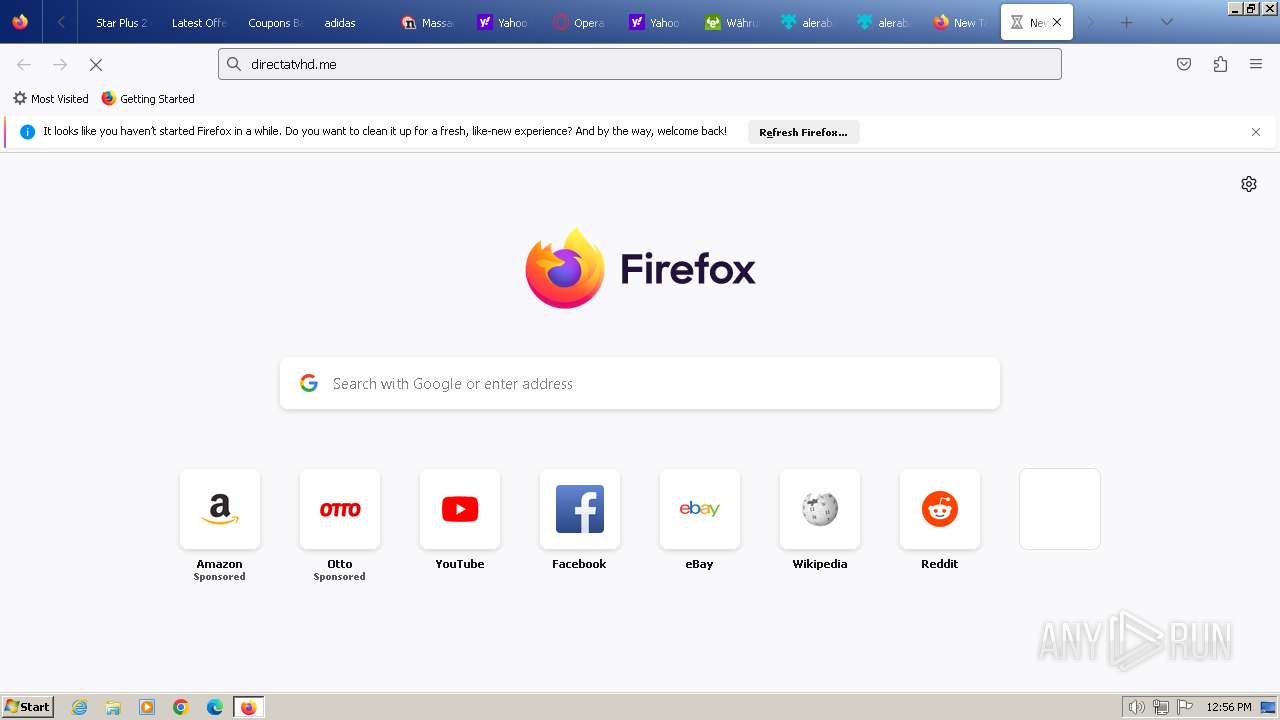1280x720 pixels.
Task: Open Action Center flag tray icon
Action: (1185, 707)
